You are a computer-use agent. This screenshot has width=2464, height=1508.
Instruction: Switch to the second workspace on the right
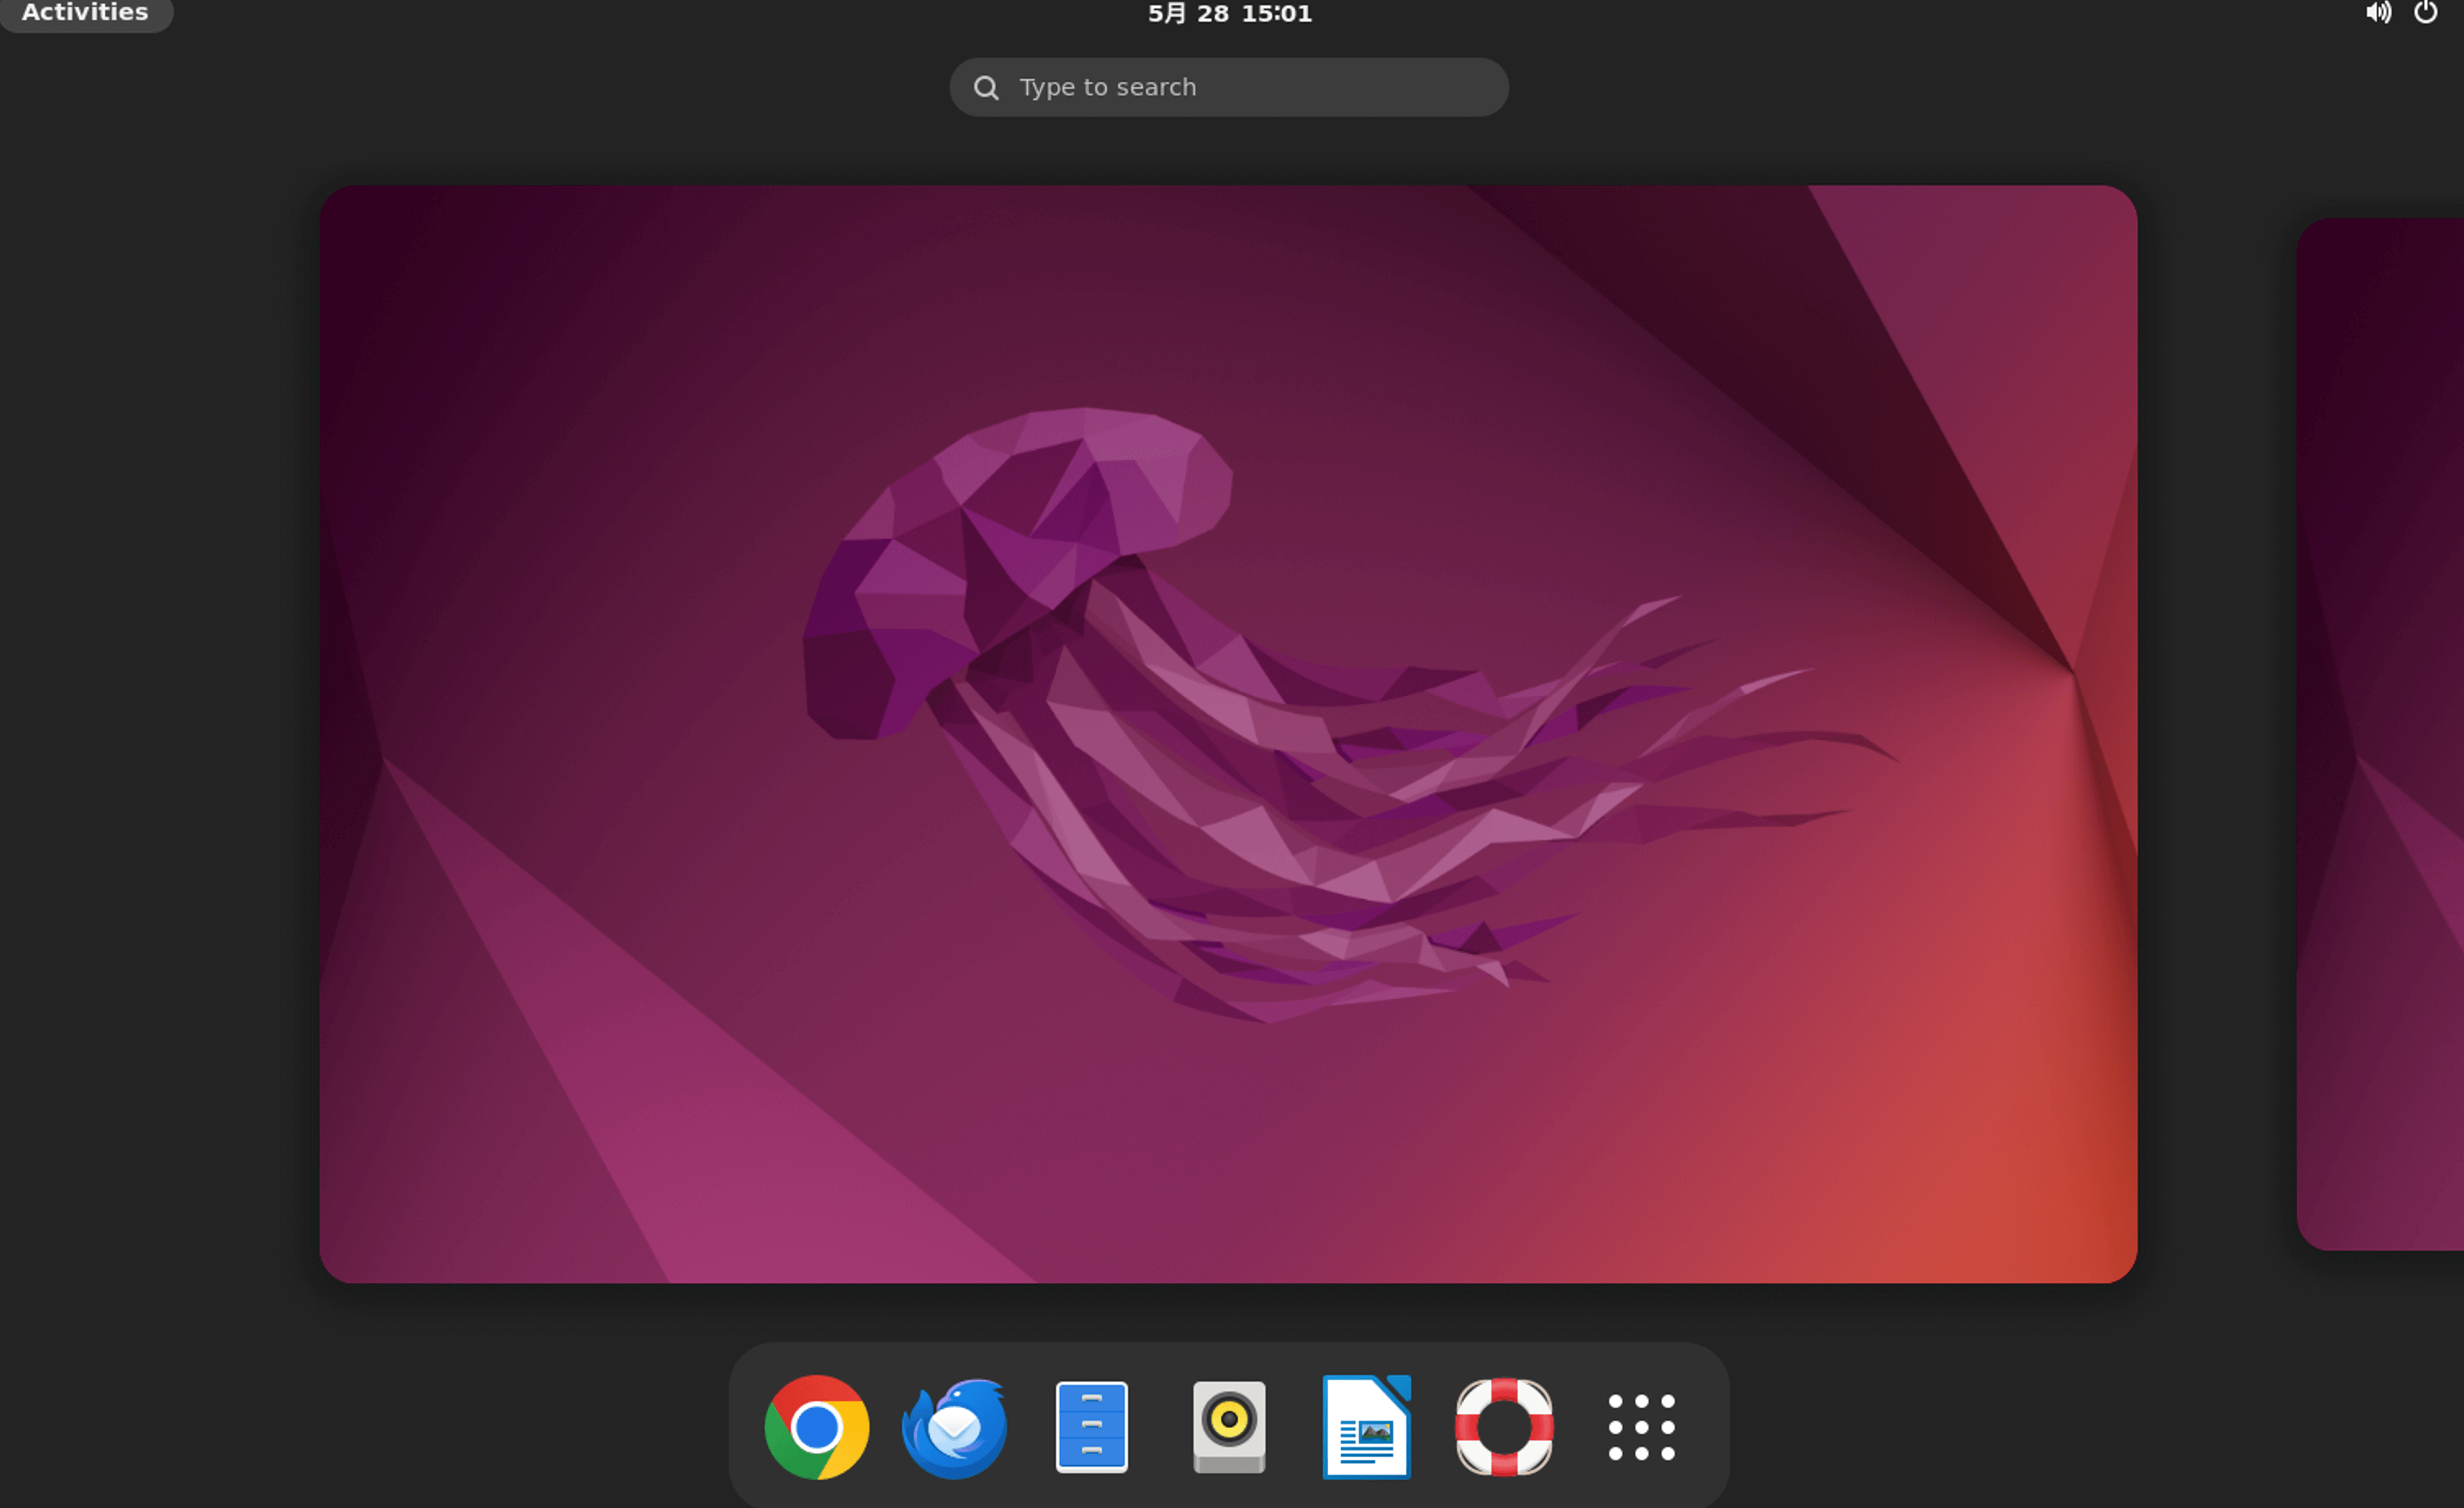pos(2380,733)
